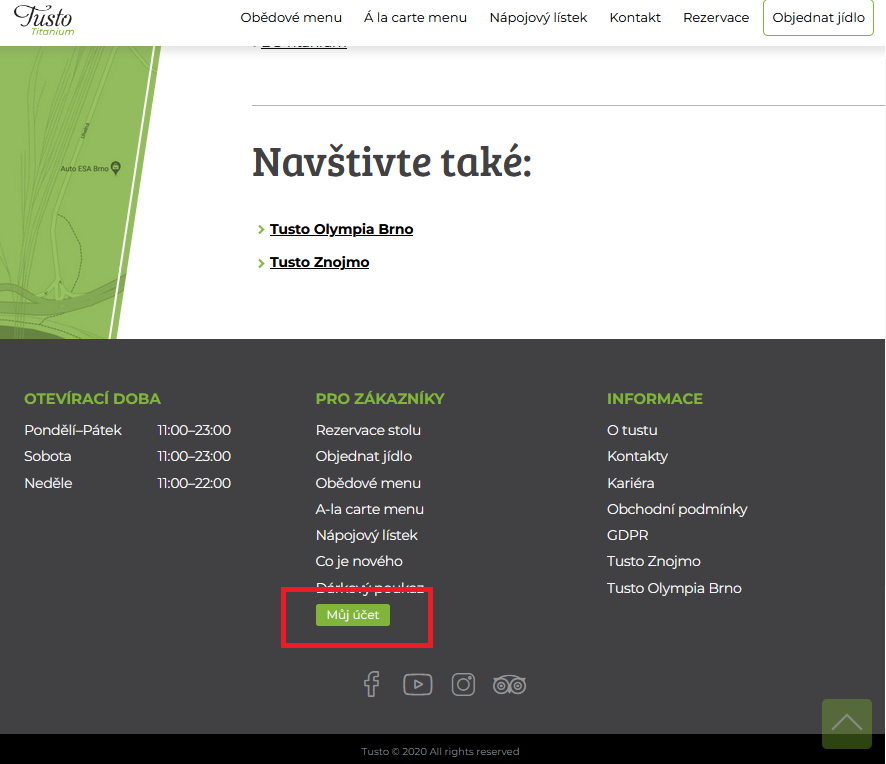Image resolution: width=886 pixels, height=764 pixels.
Task: Open Tusto Olympia Brno link in Informace column
Action: [674, 588]
